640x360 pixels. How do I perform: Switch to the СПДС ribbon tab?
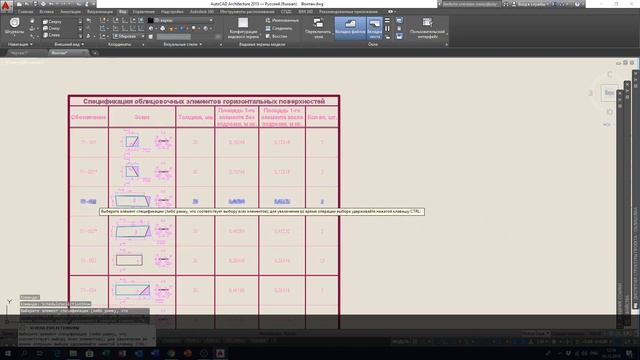click(286, 12)
